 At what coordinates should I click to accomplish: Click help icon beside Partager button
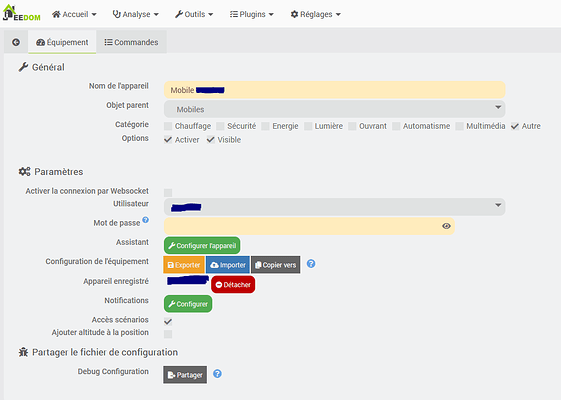point(217,374)
